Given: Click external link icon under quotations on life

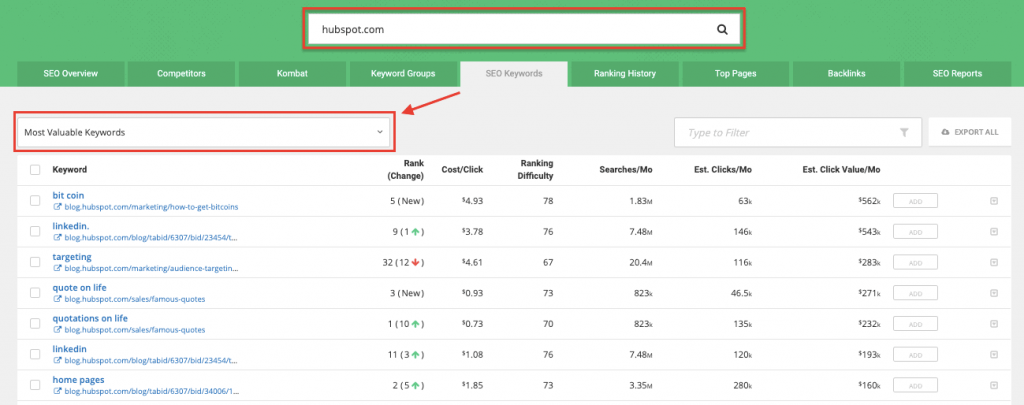Looking at the screenshot, I should pyautogui.click(x=56, y=331).
